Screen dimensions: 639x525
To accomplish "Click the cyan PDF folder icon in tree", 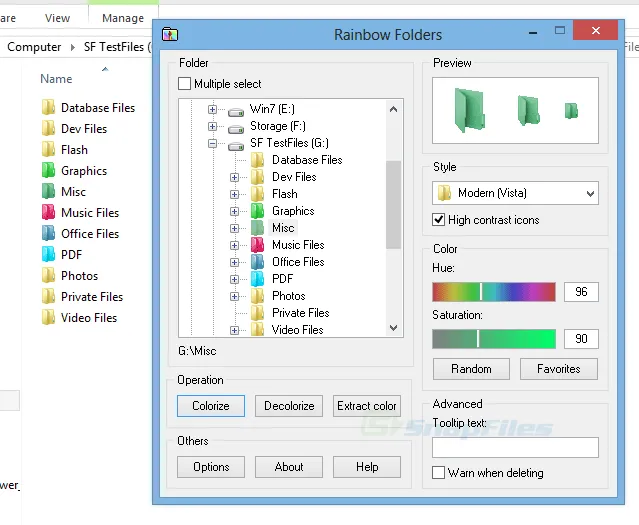I will point(257,279).
